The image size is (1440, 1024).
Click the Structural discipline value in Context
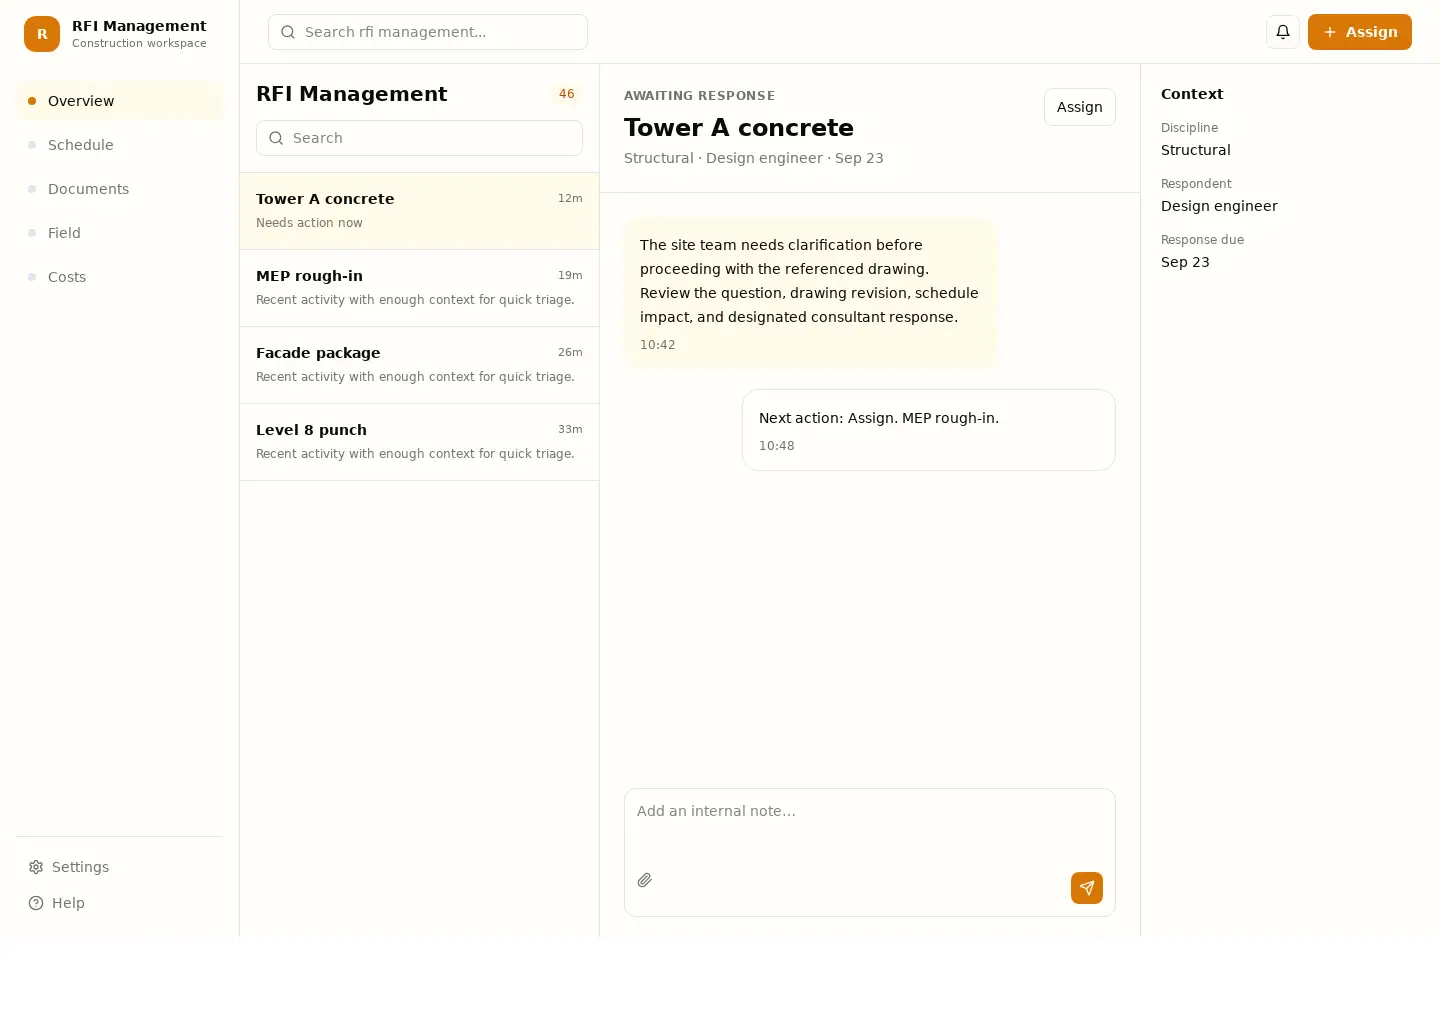click(1196, 150)
